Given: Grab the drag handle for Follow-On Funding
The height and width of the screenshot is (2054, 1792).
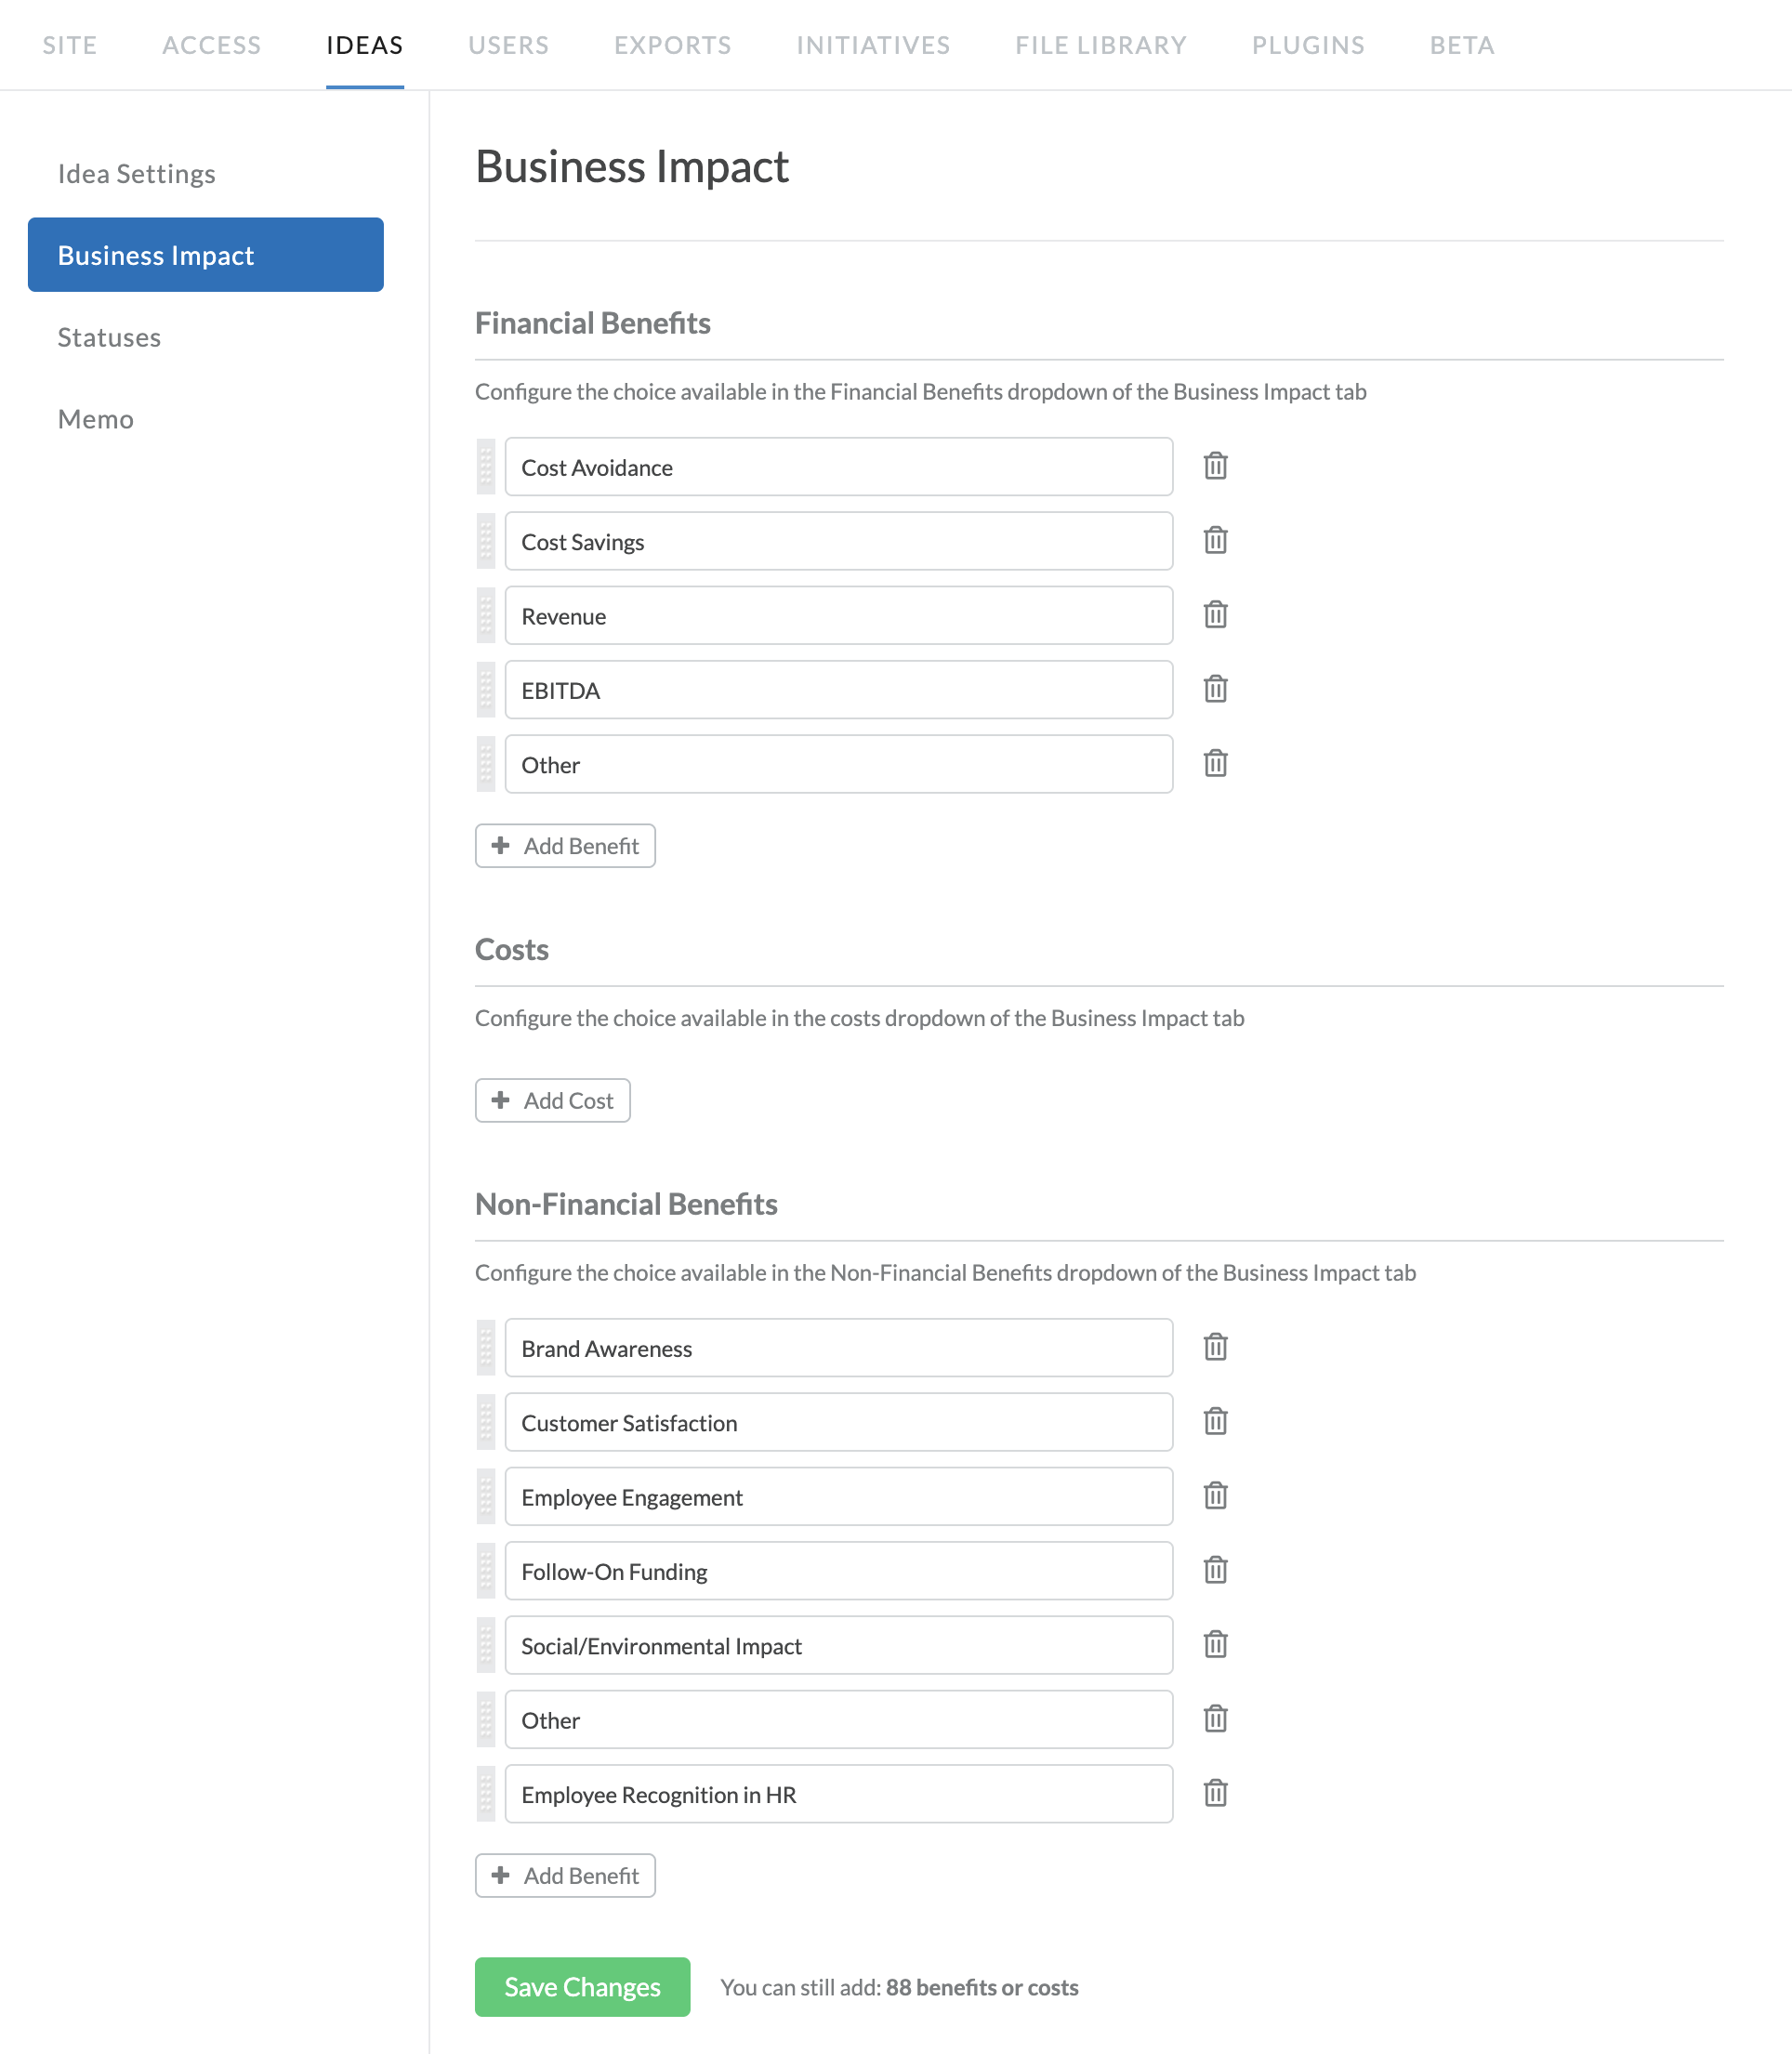Looking at the screenshot, I should tap(486, 1572).
